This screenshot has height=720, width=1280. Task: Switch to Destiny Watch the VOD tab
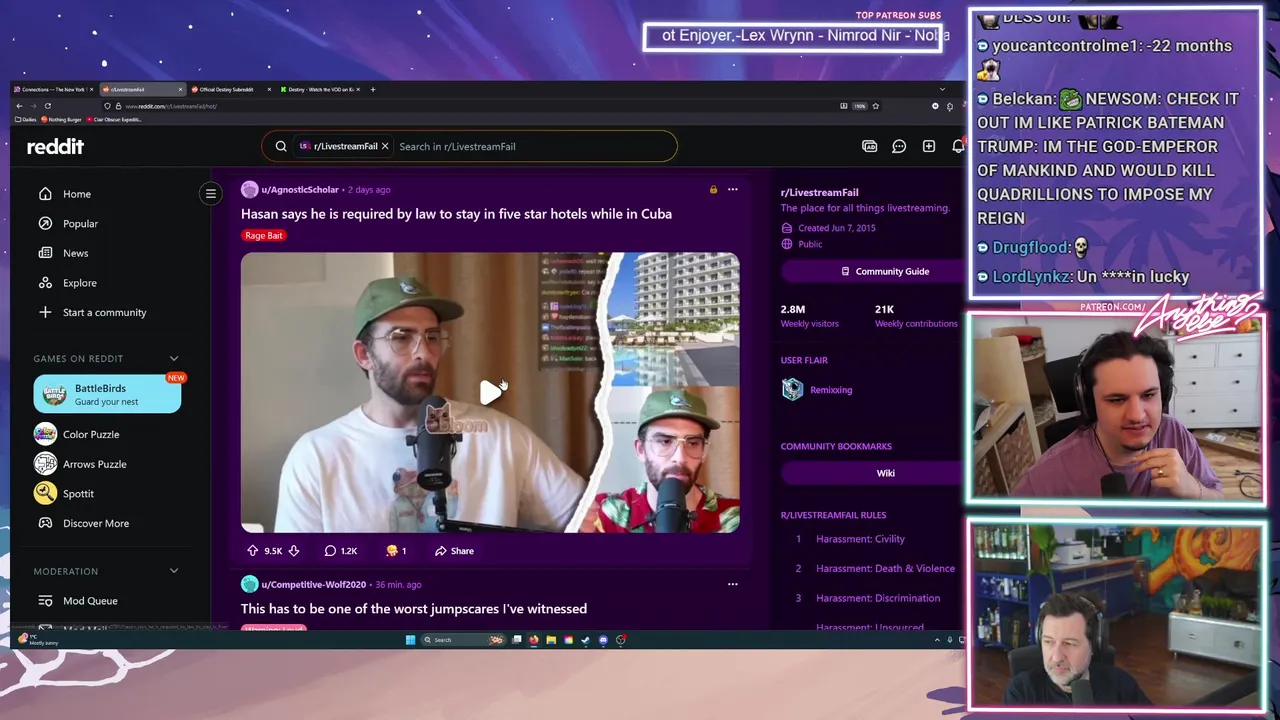320,89
